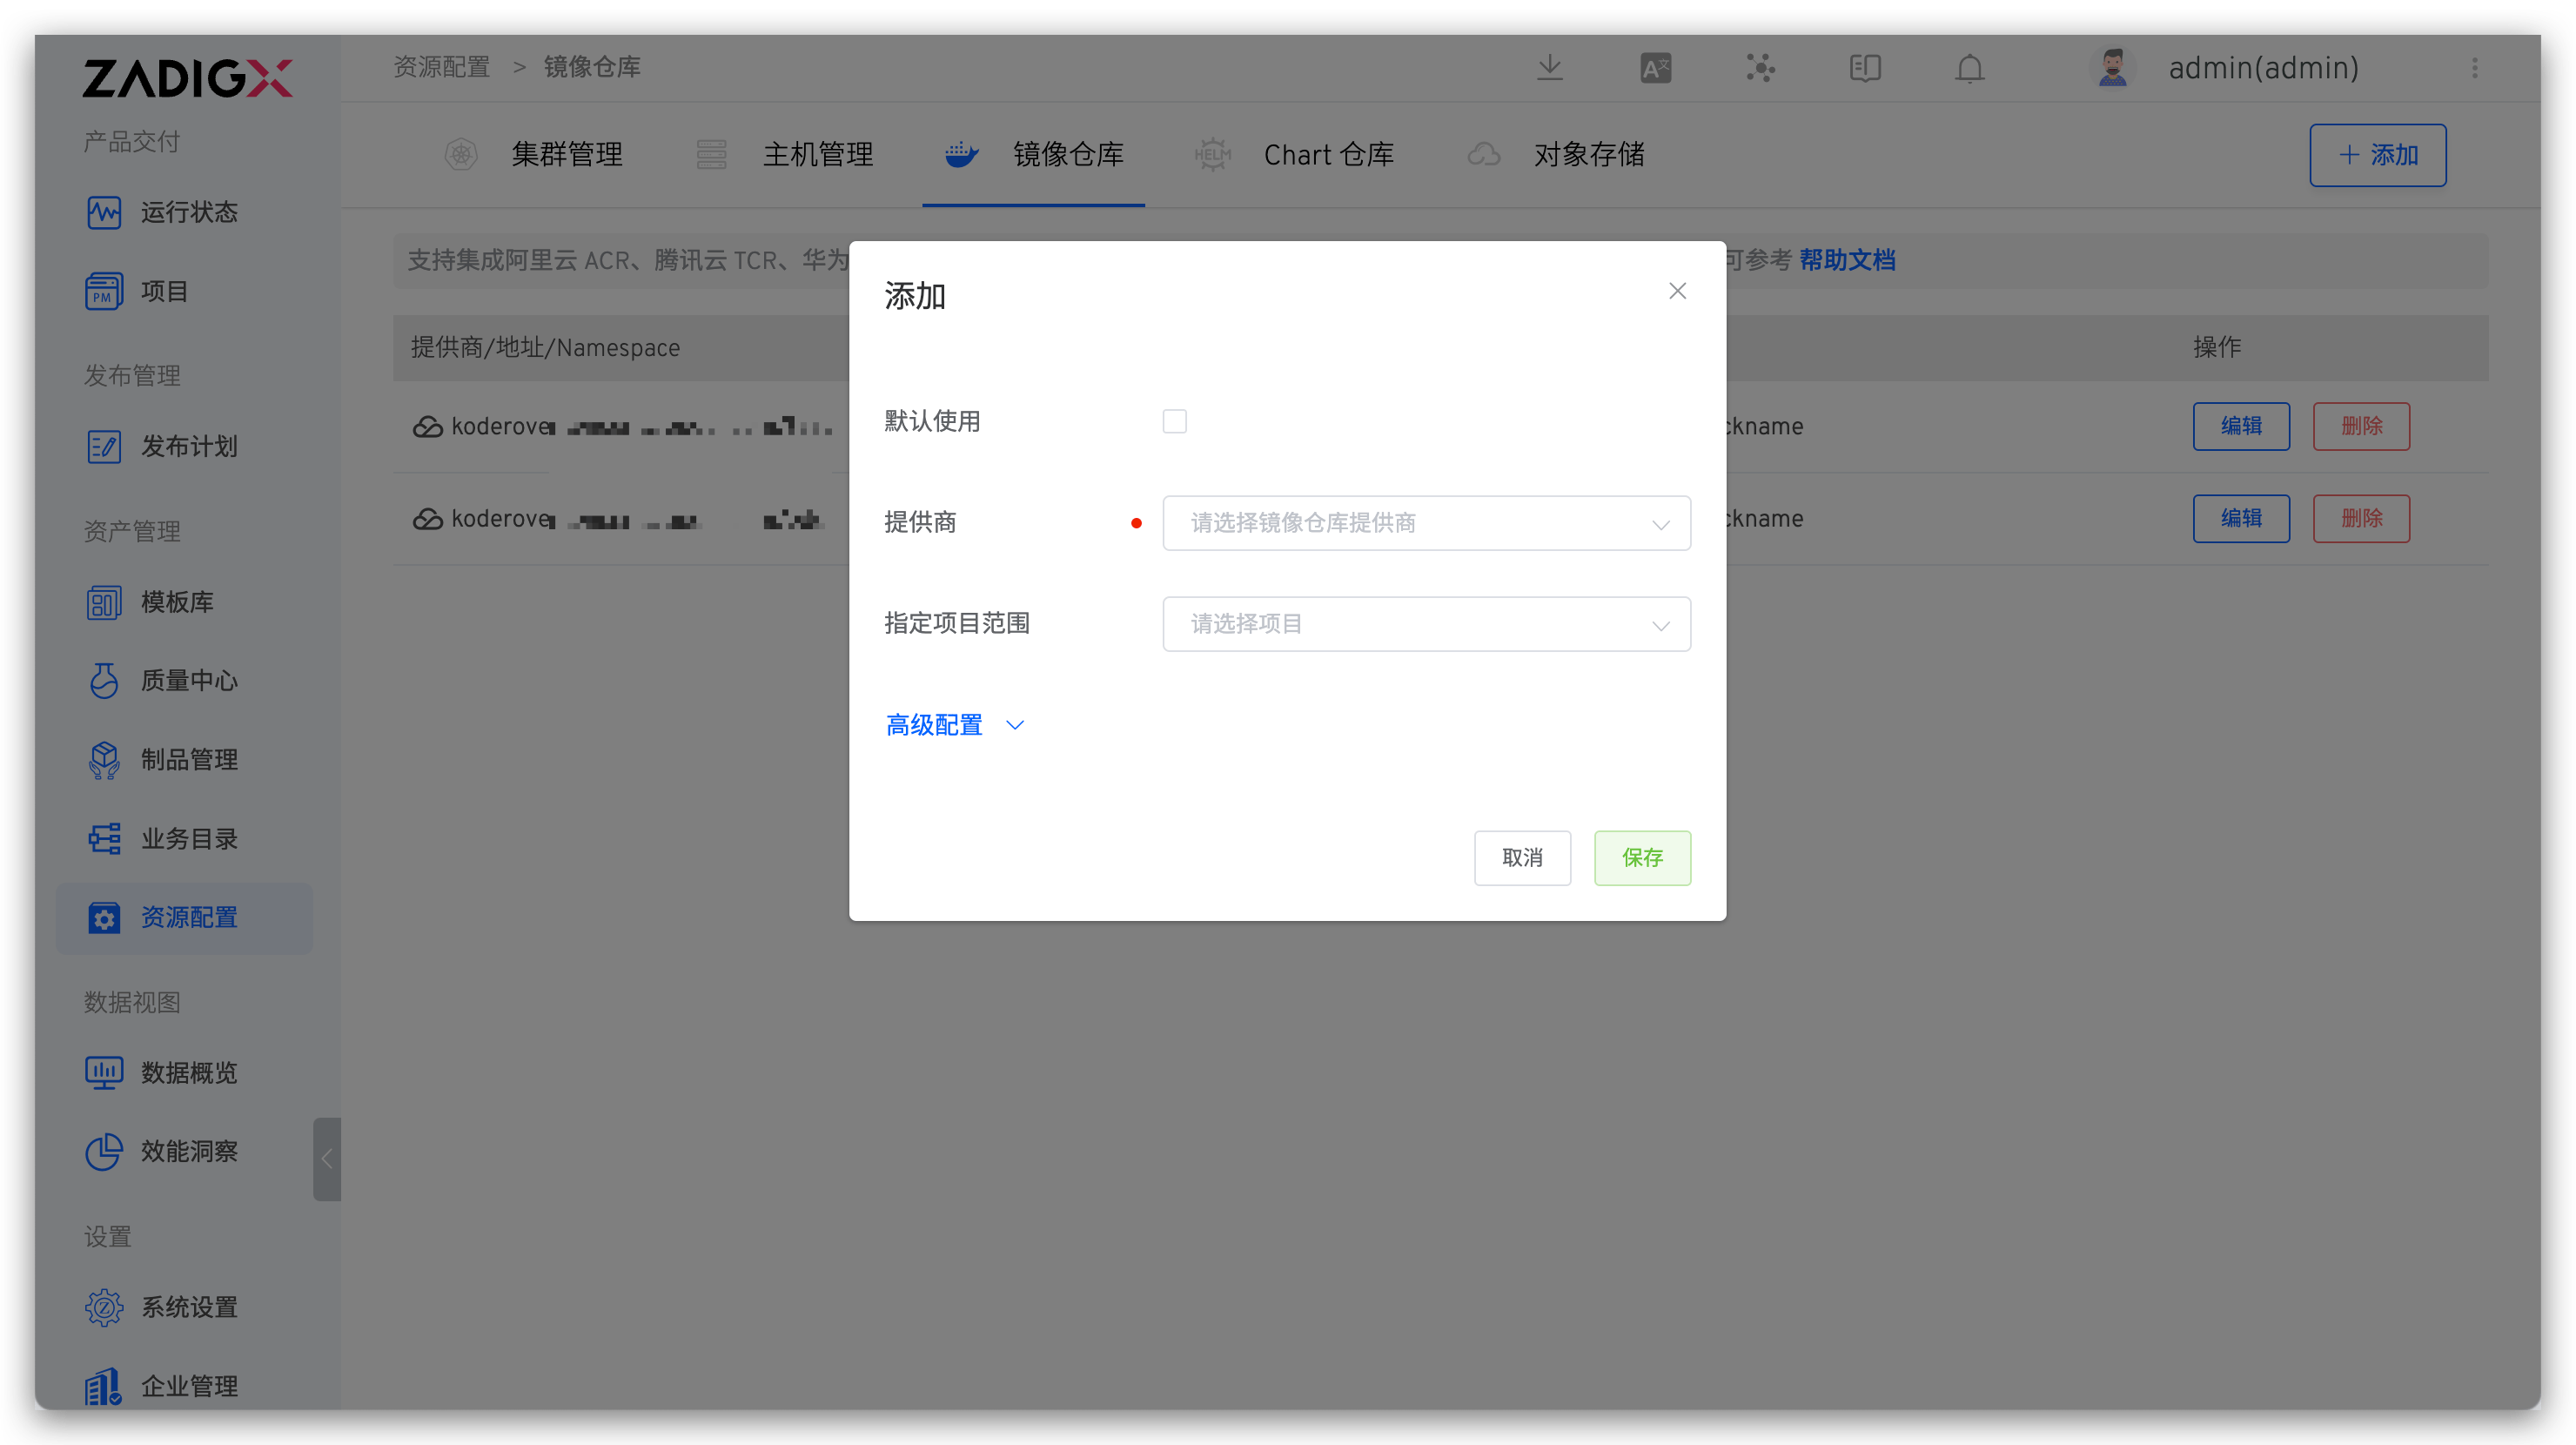Viewport: 2576px width, 1445px height.
Task: Click 资源配置 in breadcrumb
Action: 441,67
